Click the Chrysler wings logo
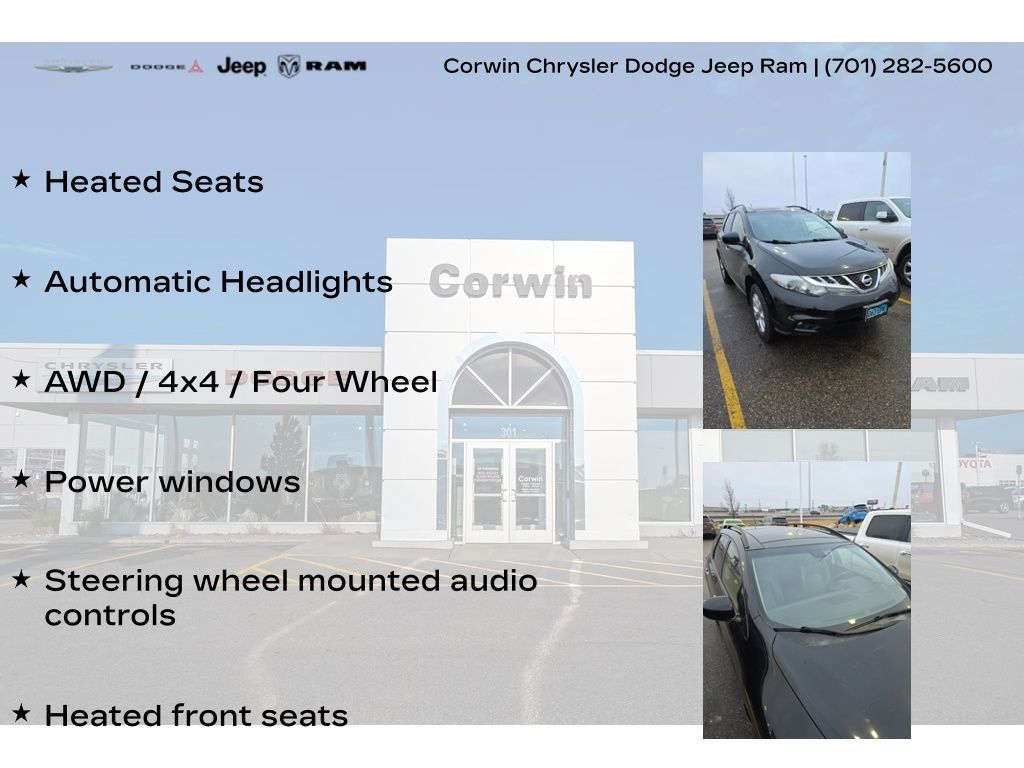This screenshot has height=768, width=1024. click(73, 67)
